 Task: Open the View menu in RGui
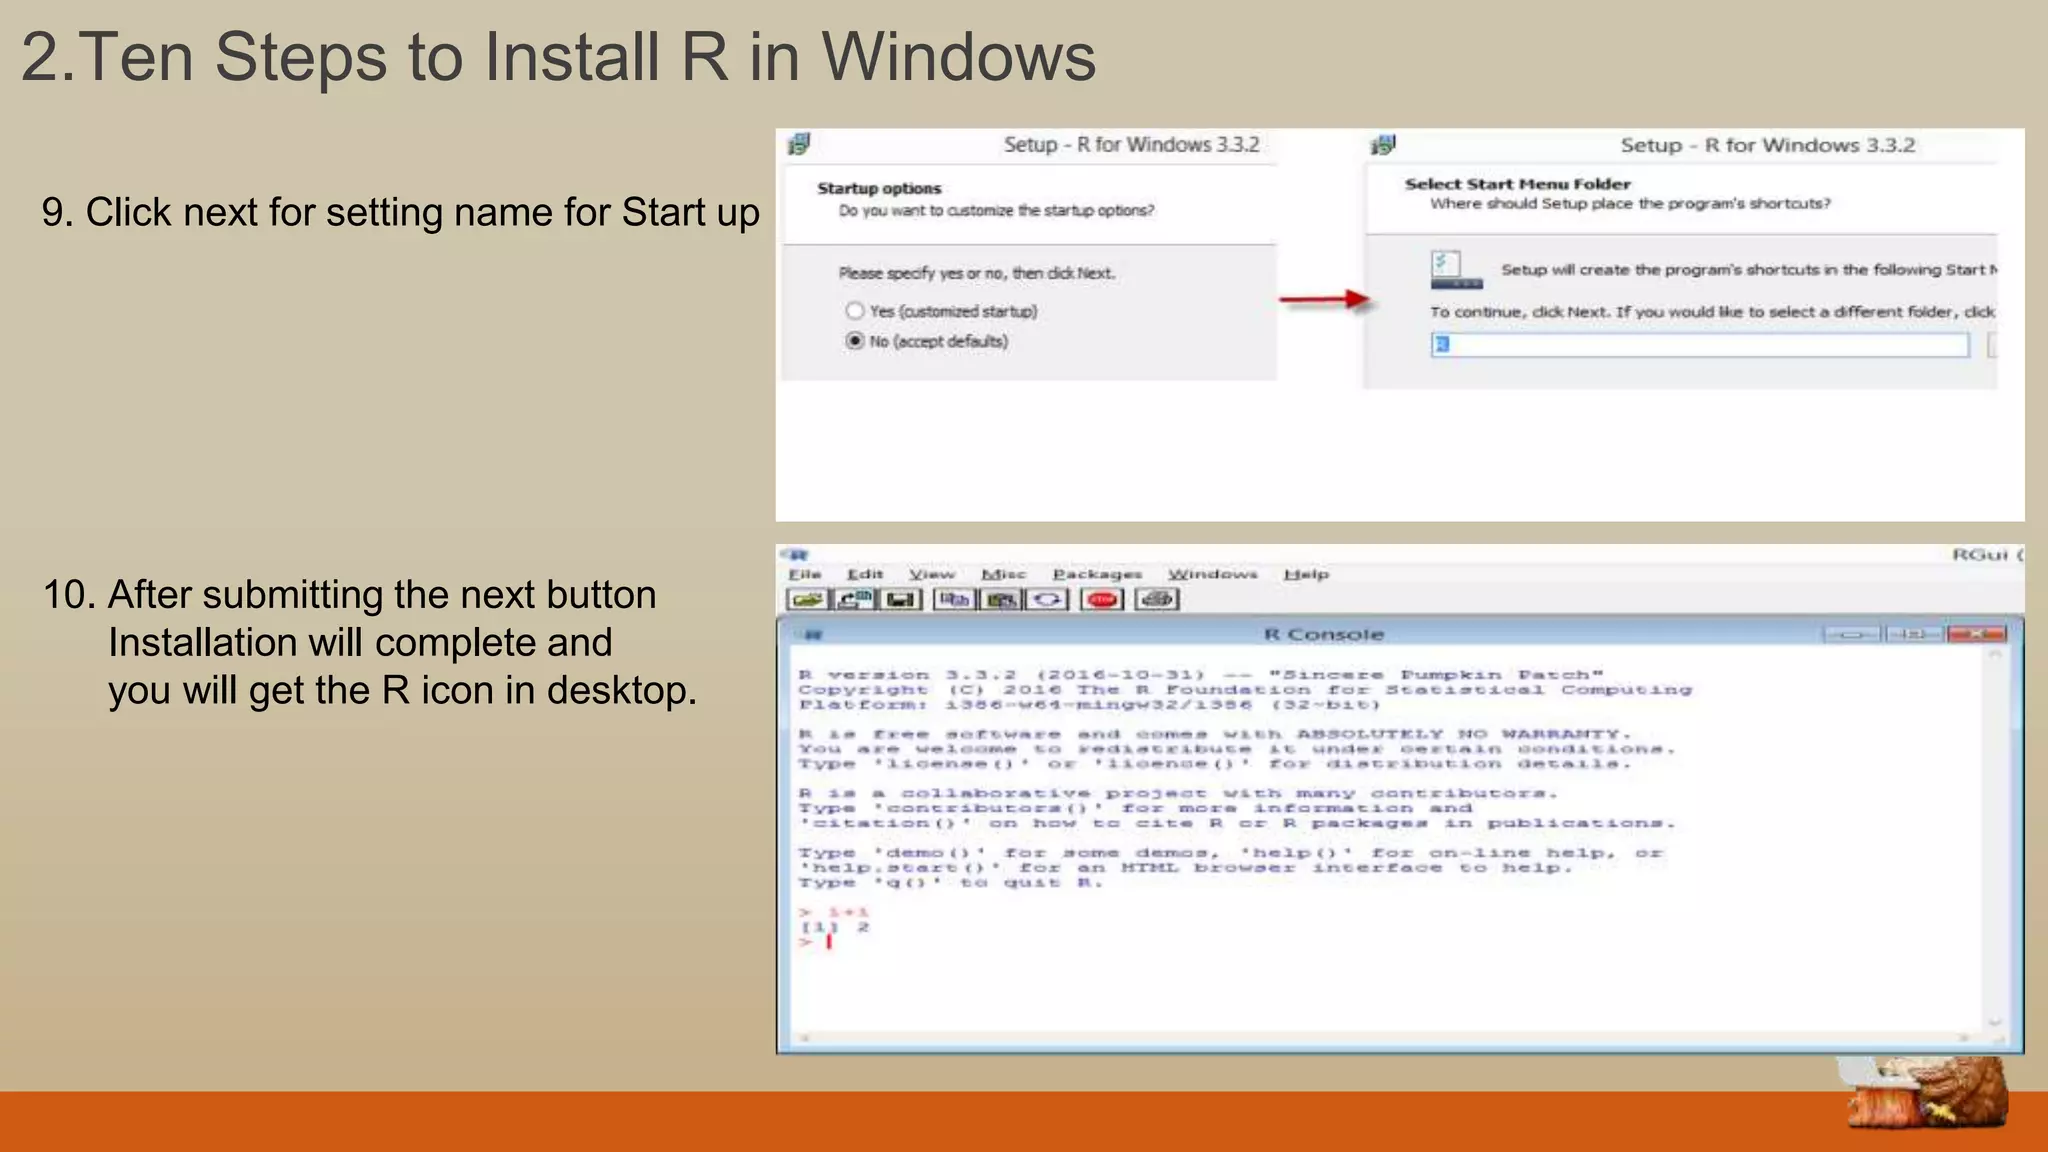click(932, 574)
